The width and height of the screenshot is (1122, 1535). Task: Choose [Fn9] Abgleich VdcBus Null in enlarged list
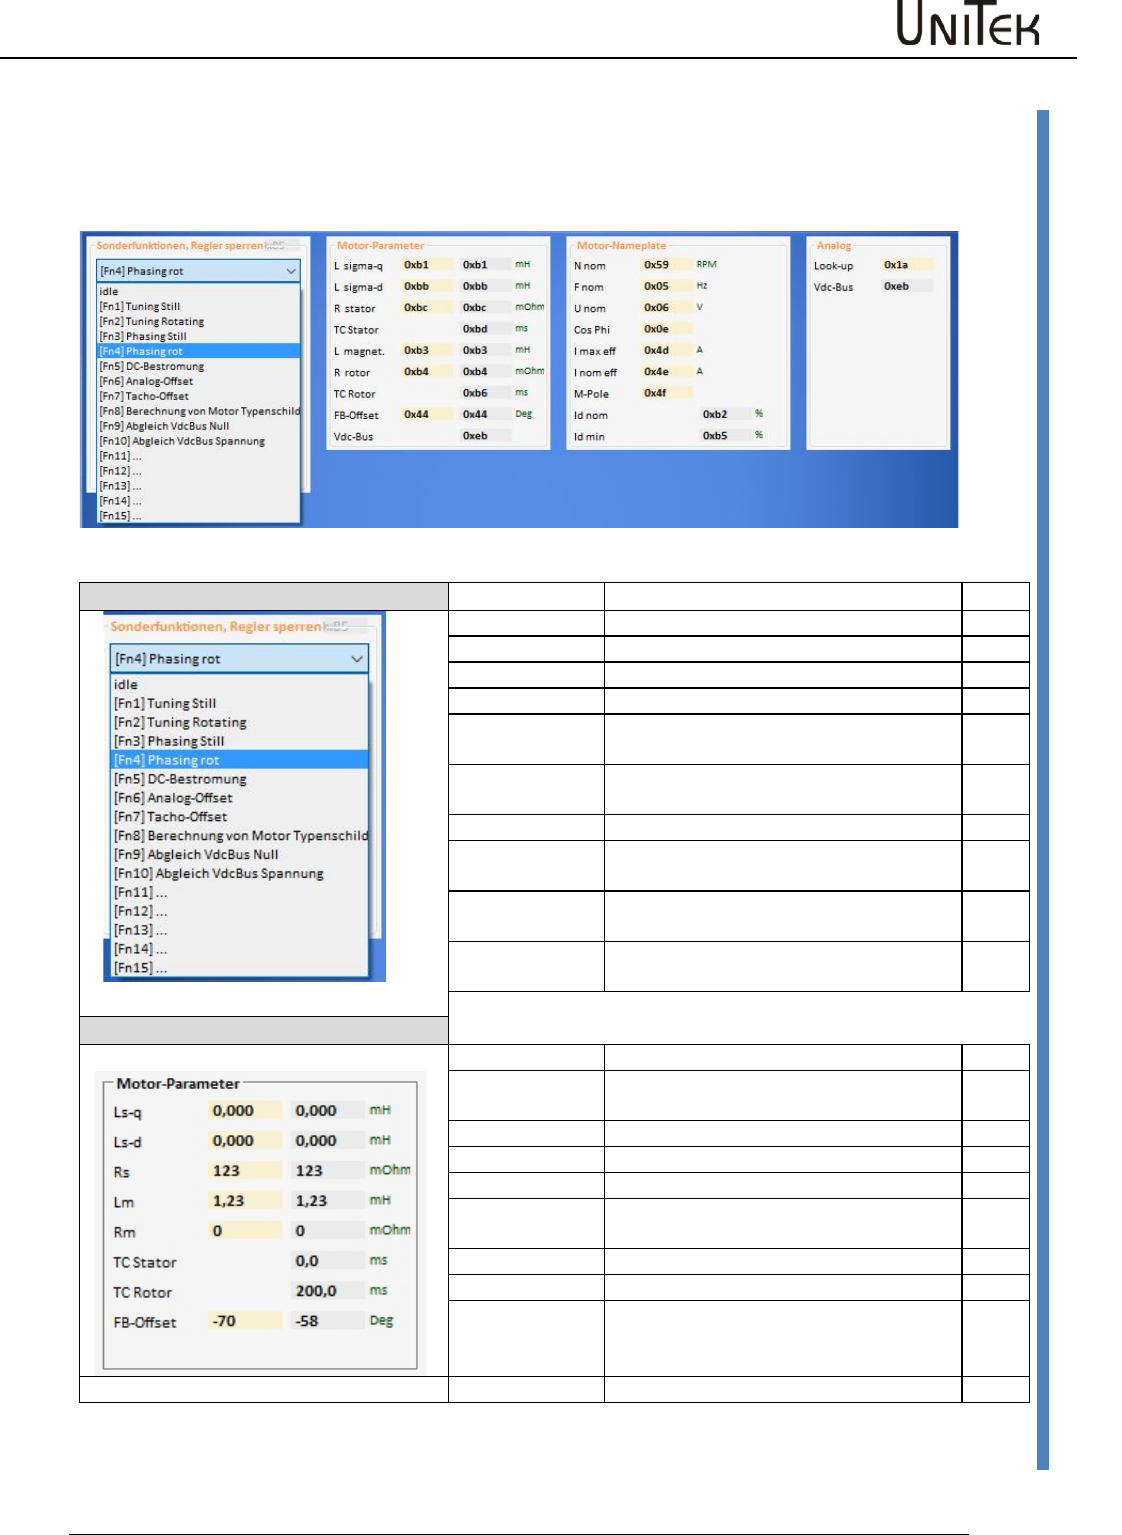(239, 855)
